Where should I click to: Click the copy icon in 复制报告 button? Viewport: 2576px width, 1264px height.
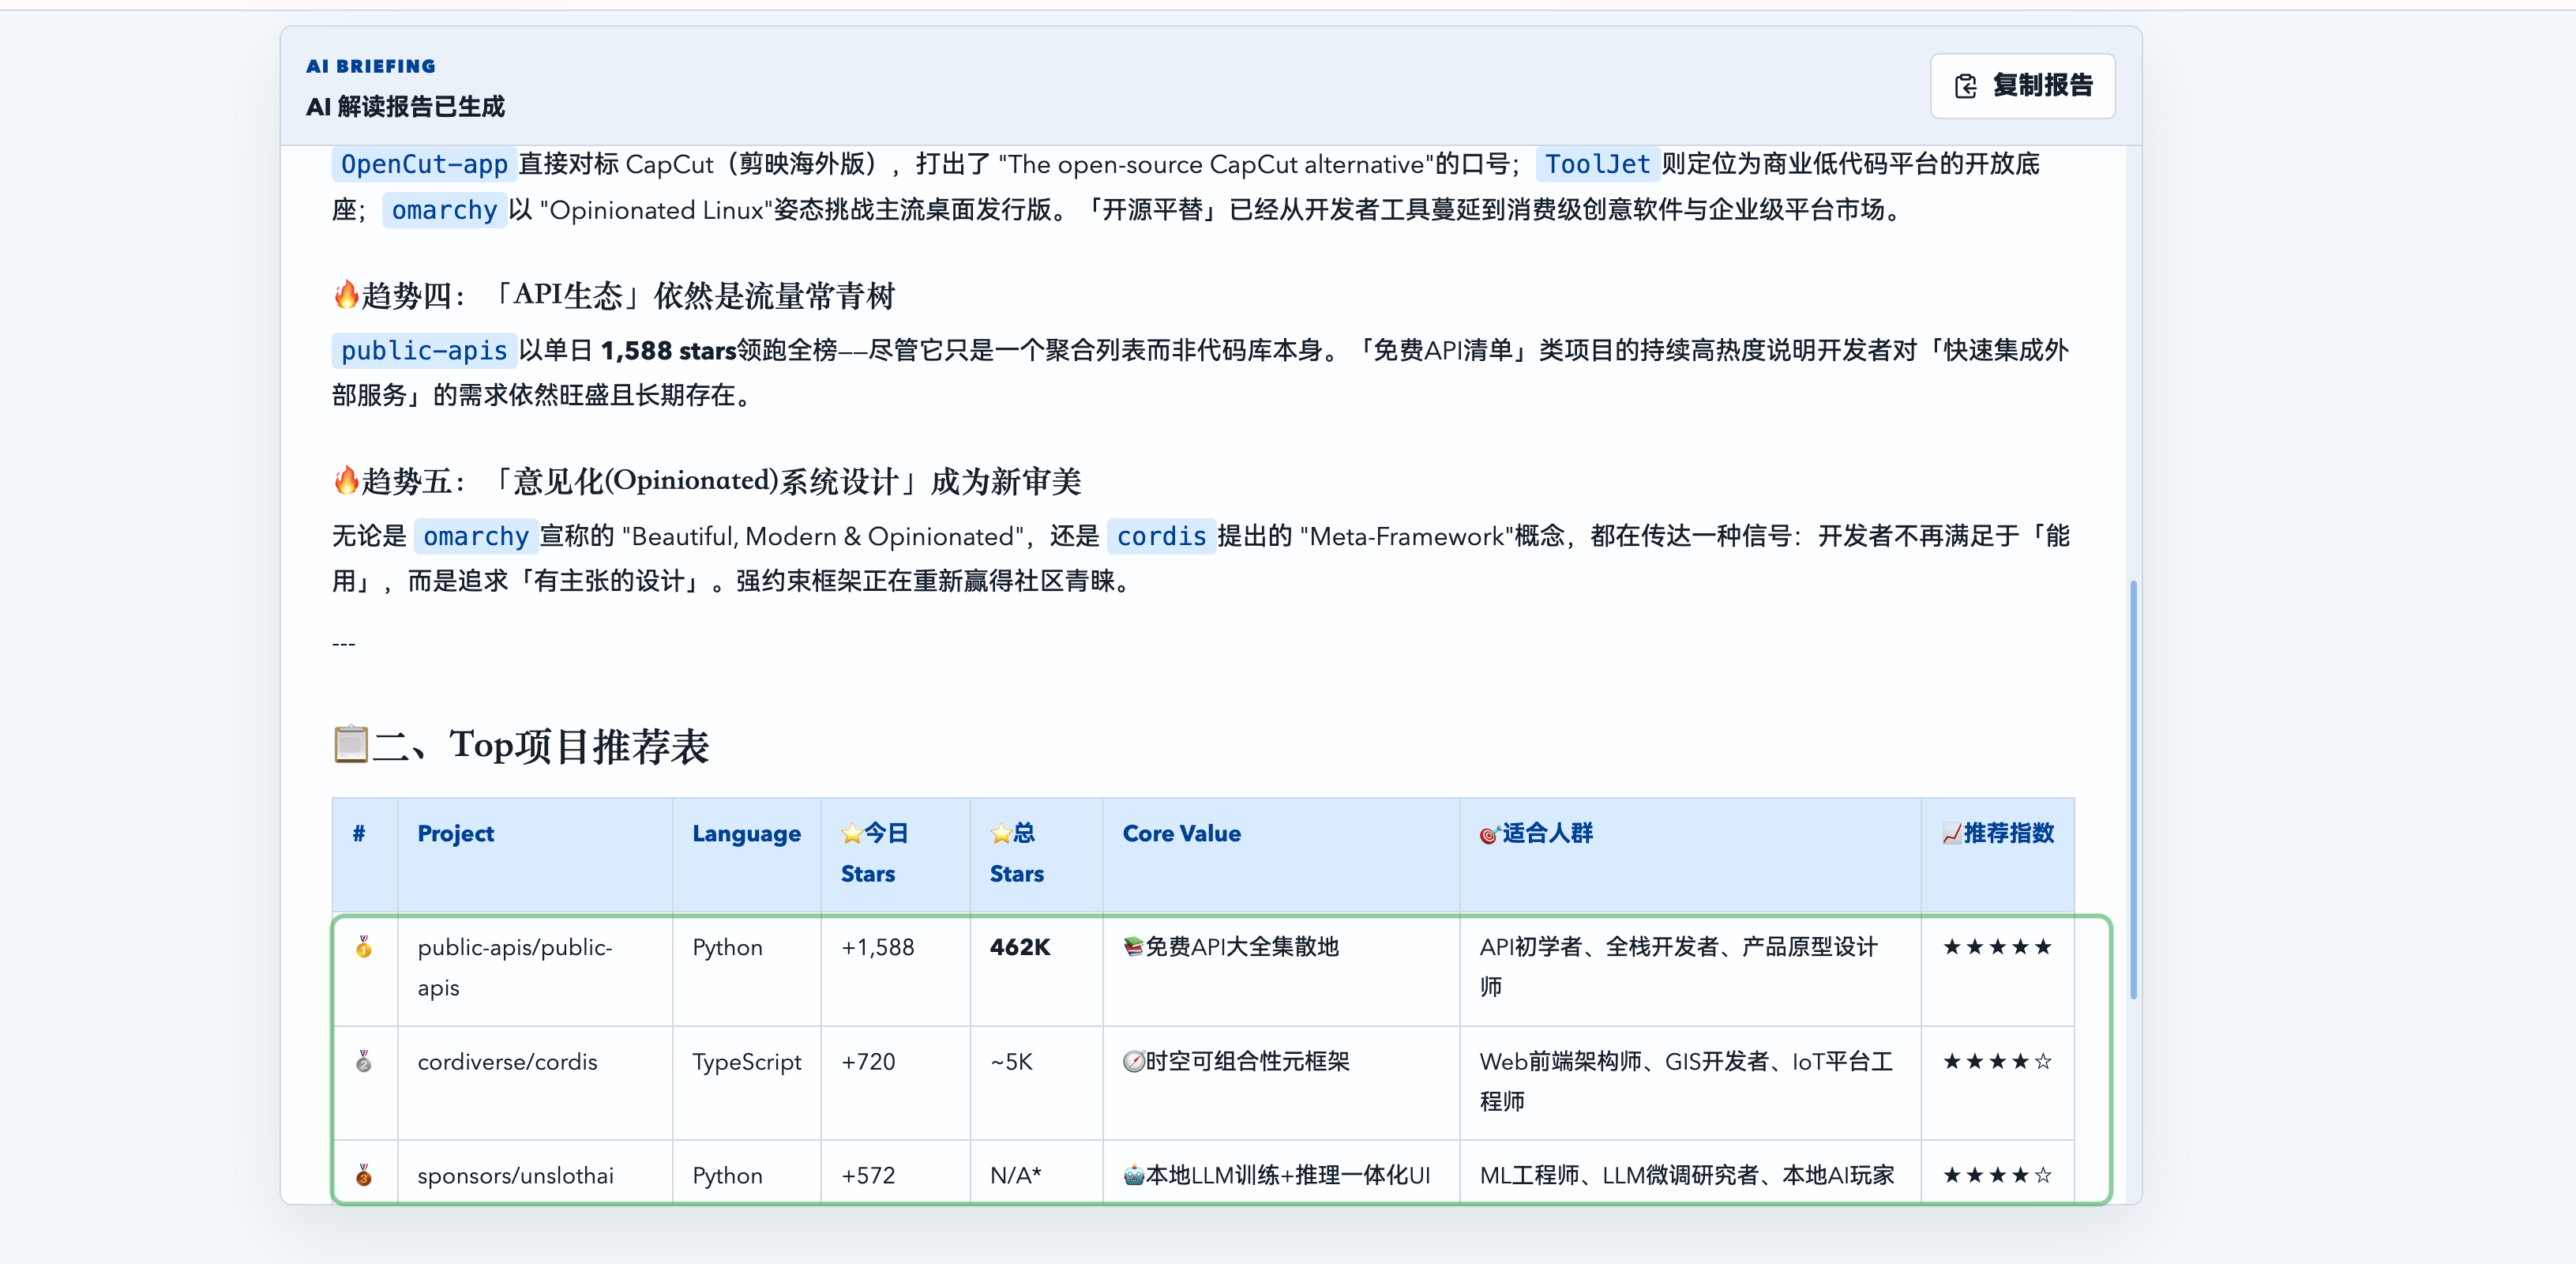(1965, 86)
